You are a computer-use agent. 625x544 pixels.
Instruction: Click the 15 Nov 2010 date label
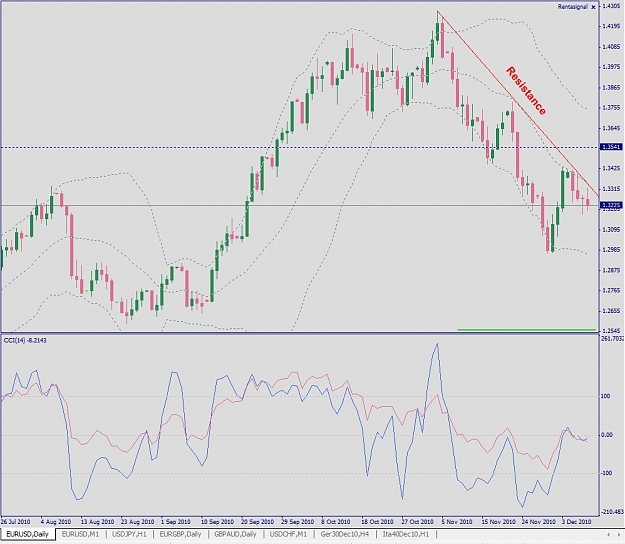(498, 521)
